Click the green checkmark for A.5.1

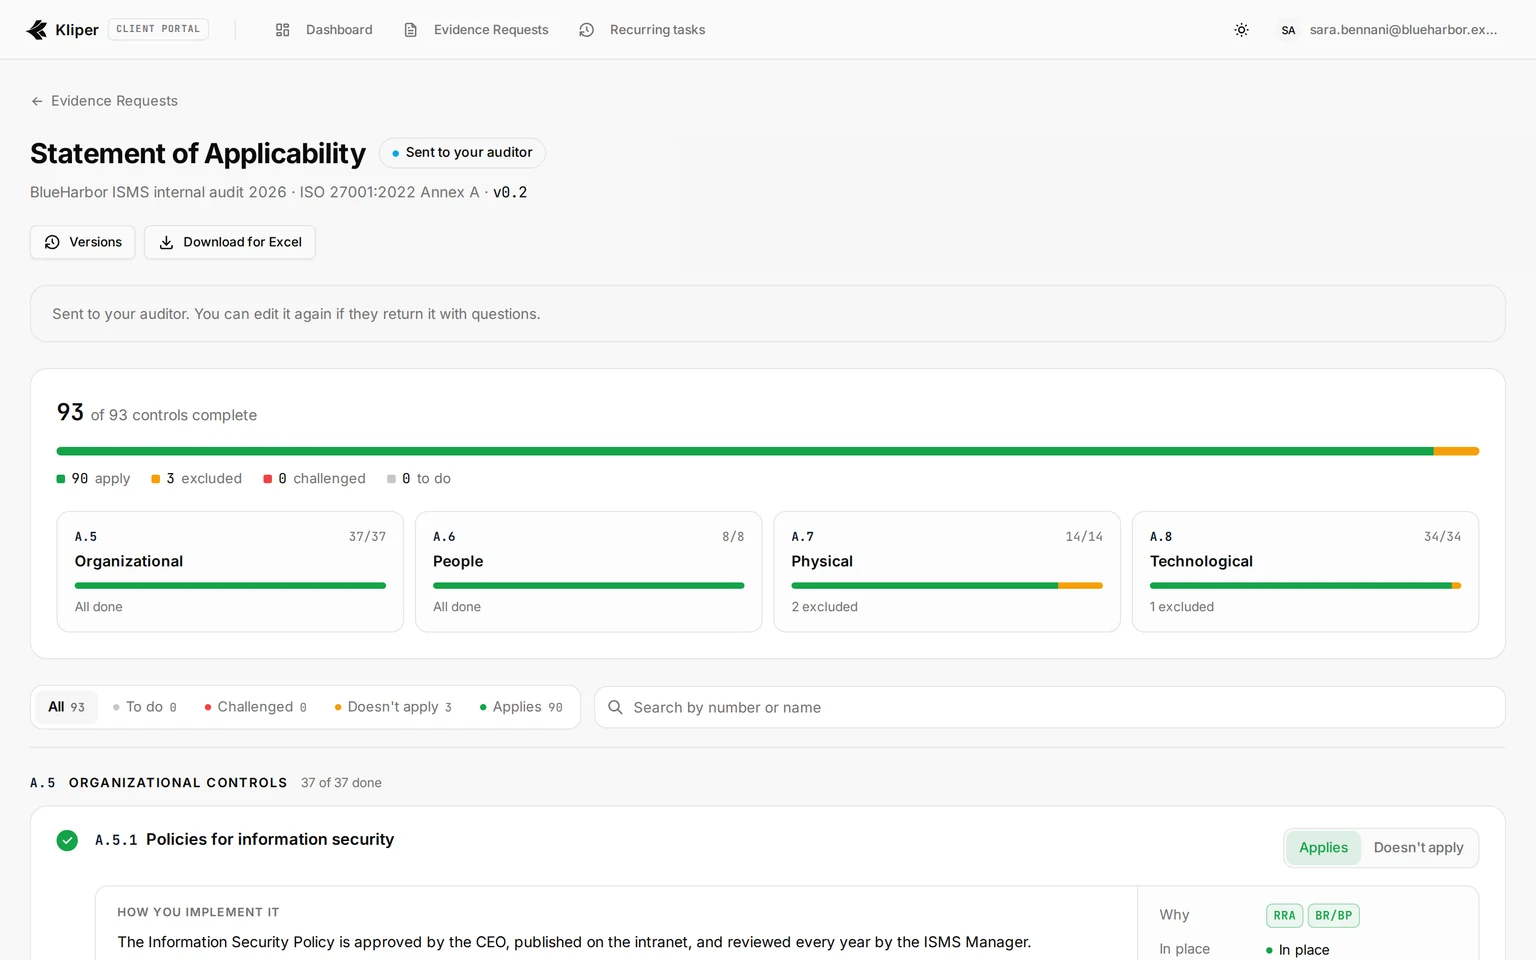click(x=67, y=840)
